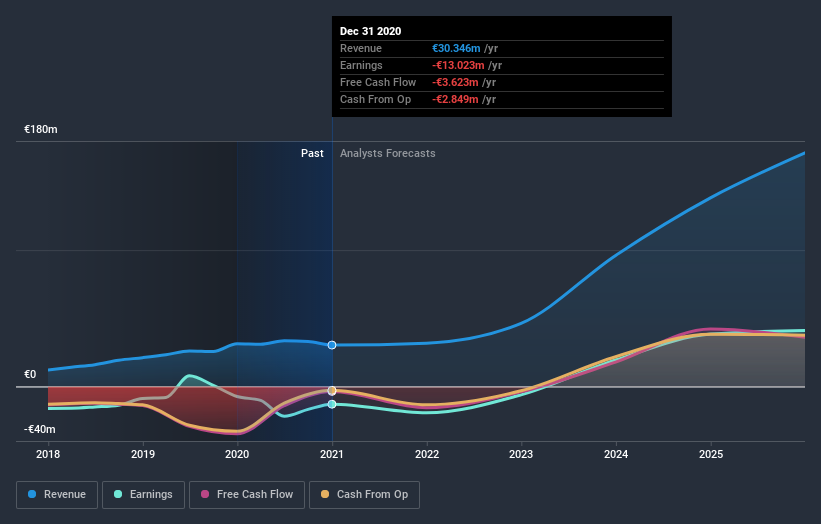Select the Earnings data point at 2021
Viewport: 821px width, 524px height.
332,404
